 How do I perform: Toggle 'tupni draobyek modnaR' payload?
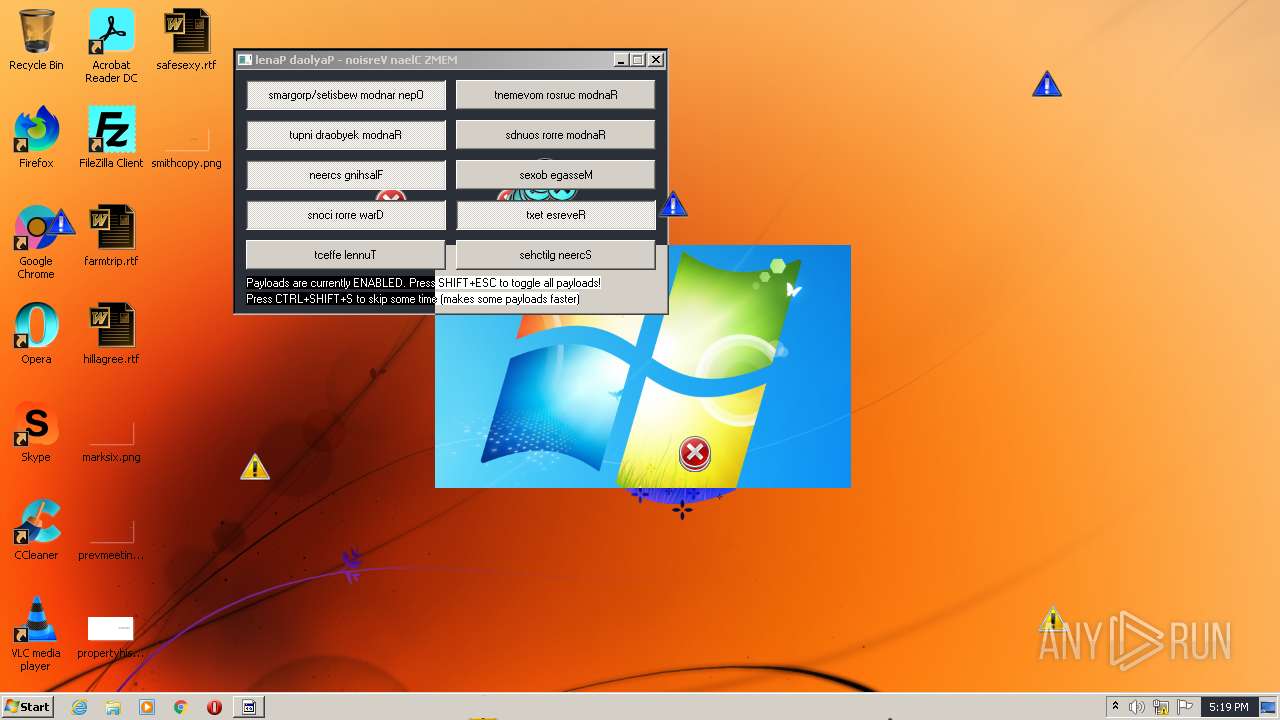(x=346, y=135)
